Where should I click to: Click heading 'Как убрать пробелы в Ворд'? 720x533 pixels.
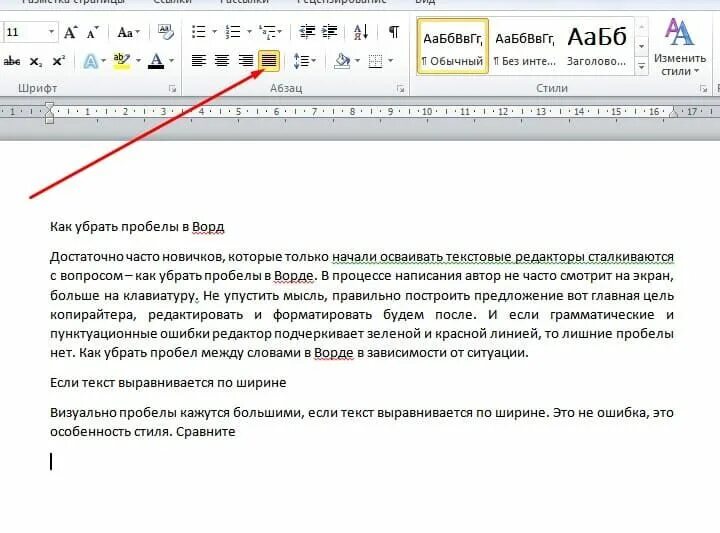[x=137, y=227]
